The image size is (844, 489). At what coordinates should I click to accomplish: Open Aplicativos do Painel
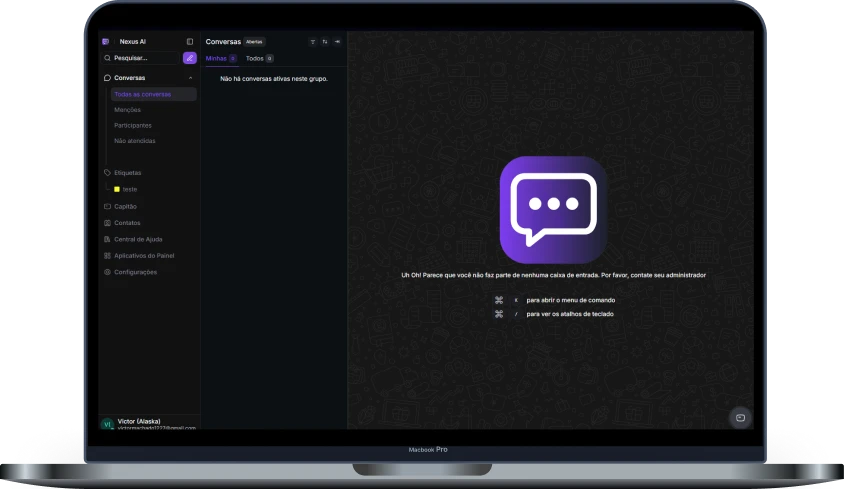click(143, 255)
